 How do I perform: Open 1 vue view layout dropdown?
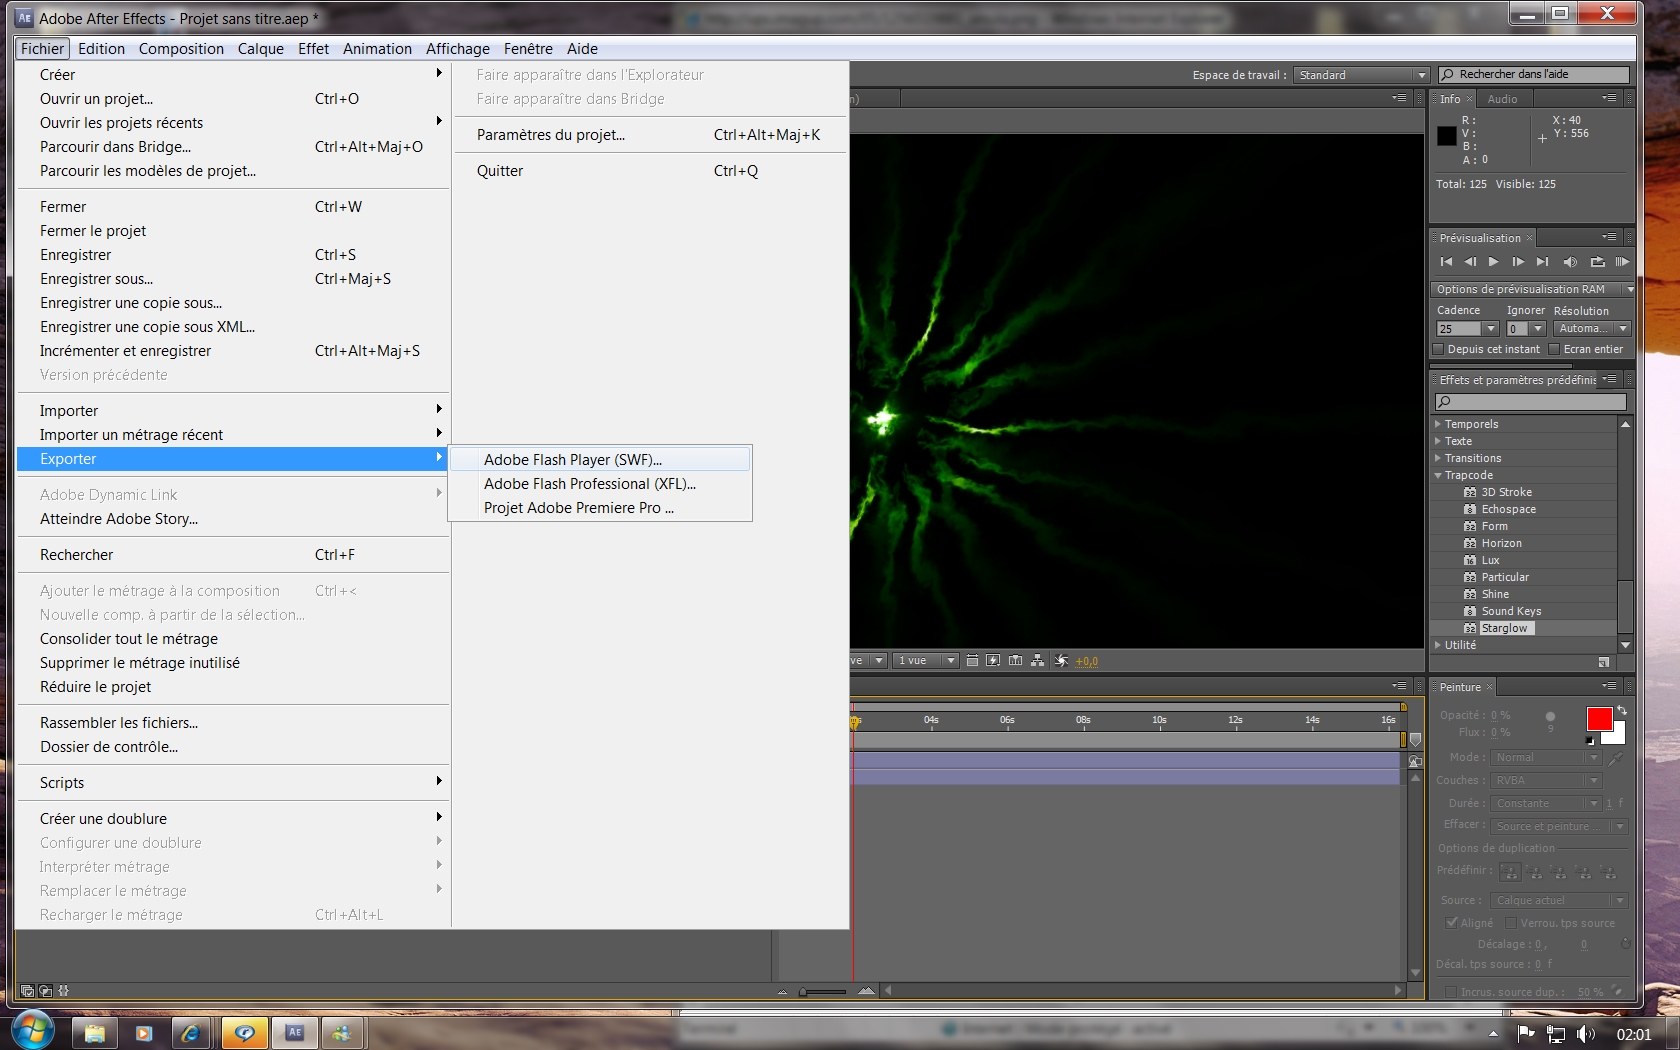tap(926, 661)
